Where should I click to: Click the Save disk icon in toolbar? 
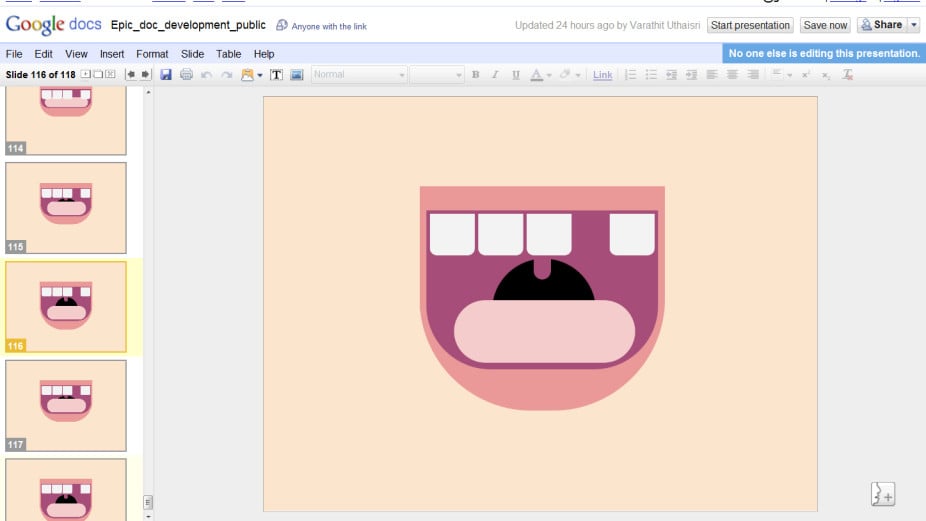pos(166,75)
